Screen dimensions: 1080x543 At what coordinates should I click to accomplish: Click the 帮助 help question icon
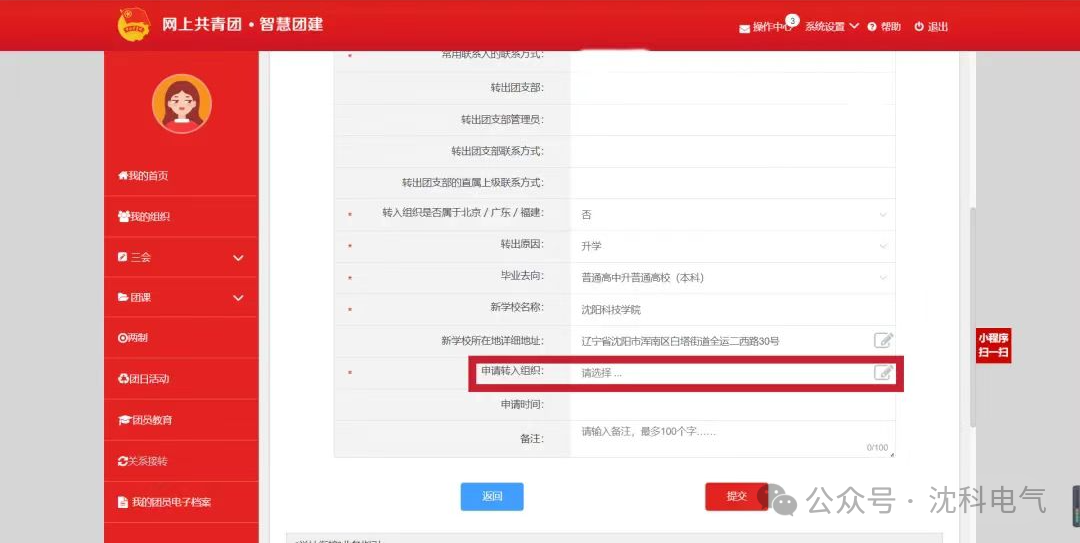(872, 27)
